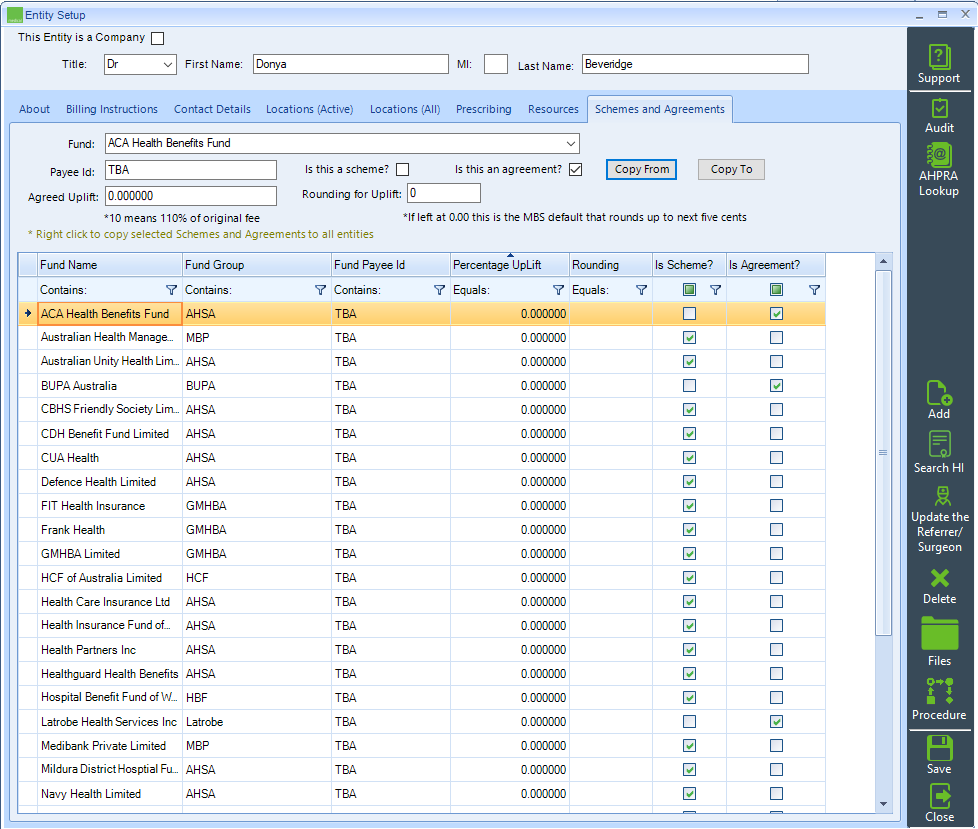Click the First Name input field

[351, 64]
